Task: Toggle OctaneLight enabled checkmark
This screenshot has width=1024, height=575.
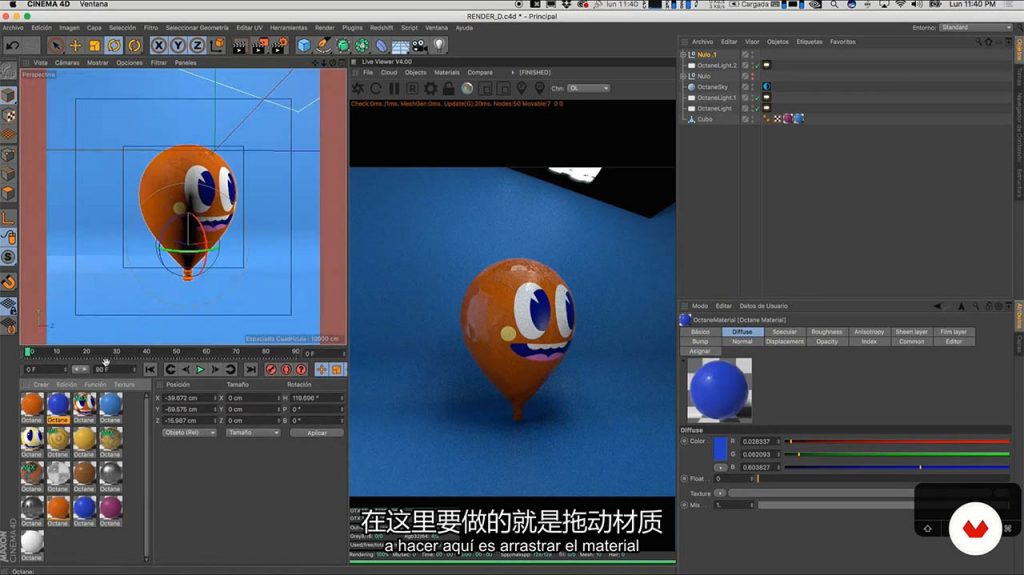Action: 758,108
